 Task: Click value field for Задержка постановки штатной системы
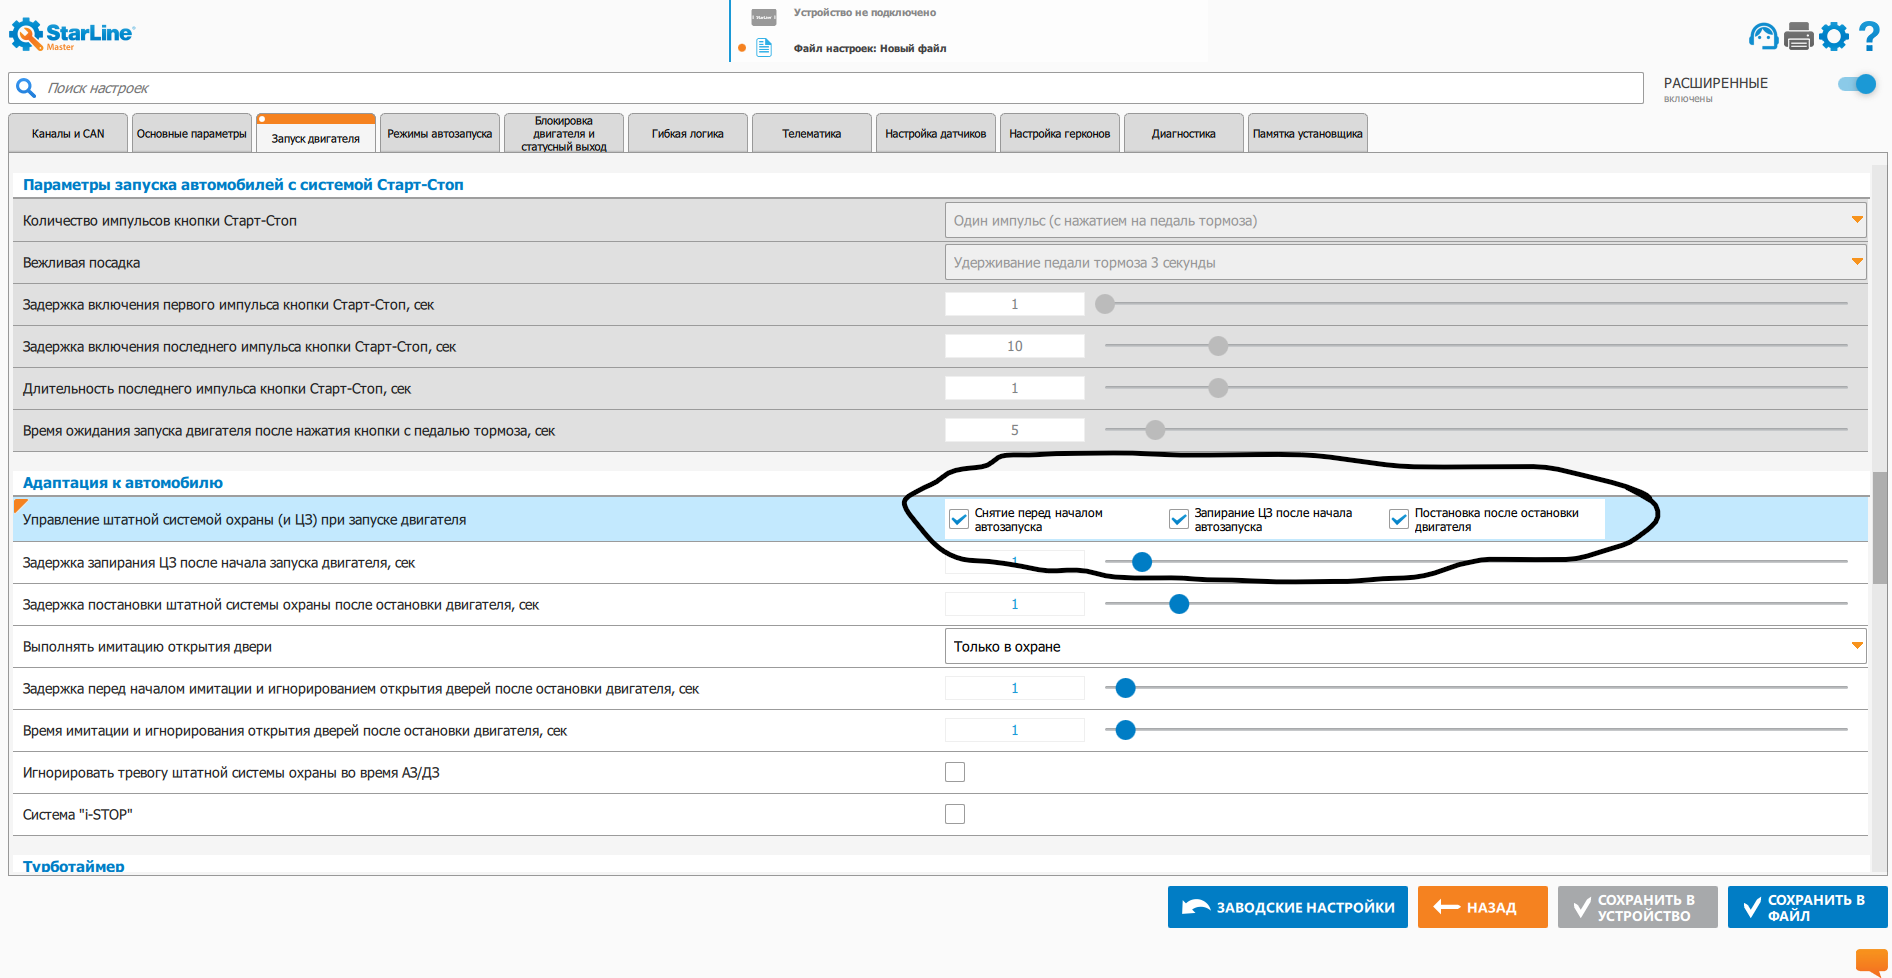(x=1015, y=604)
